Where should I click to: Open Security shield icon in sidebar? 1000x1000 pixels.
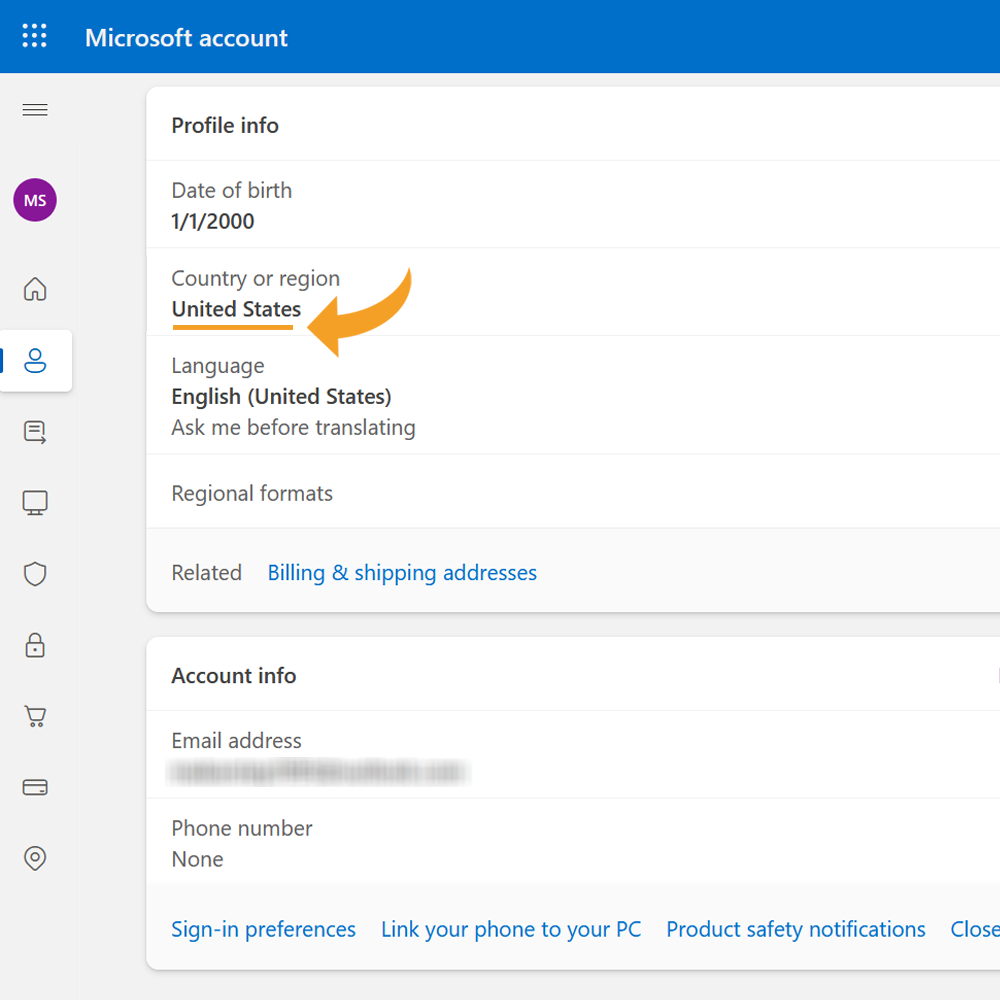tap(35, 574)
